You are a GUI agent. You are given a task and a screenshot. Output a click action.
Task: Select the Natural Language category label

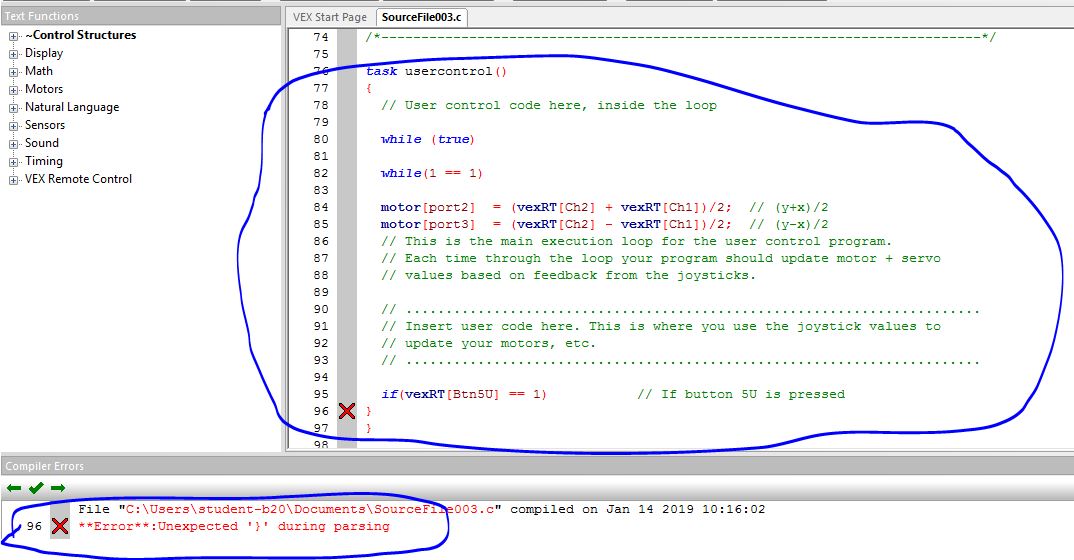[x=72, y=107]
